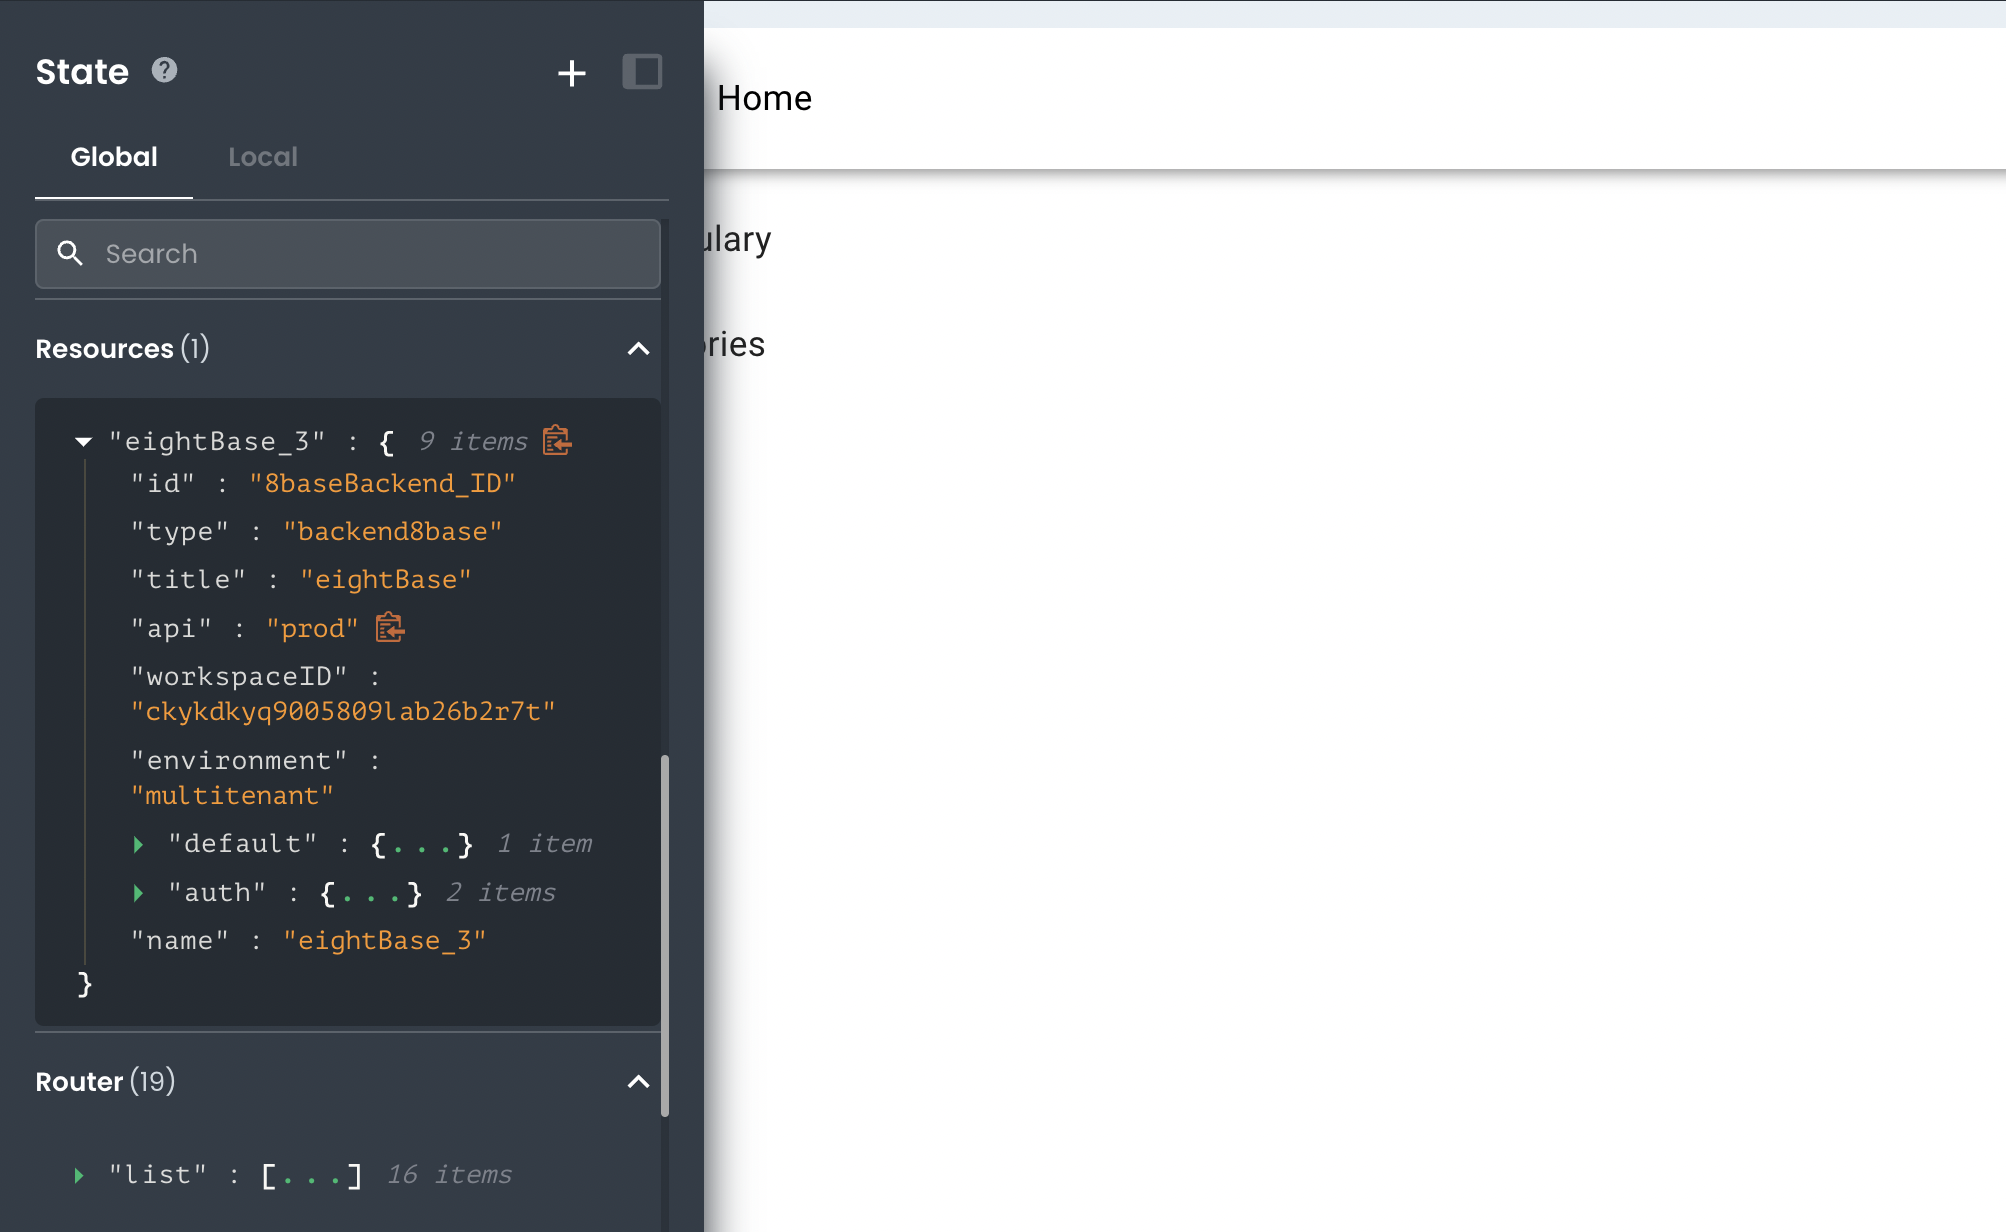2006x1232 pixels.
Task: Select the Global tab
Action: click(x=114, y=157)
